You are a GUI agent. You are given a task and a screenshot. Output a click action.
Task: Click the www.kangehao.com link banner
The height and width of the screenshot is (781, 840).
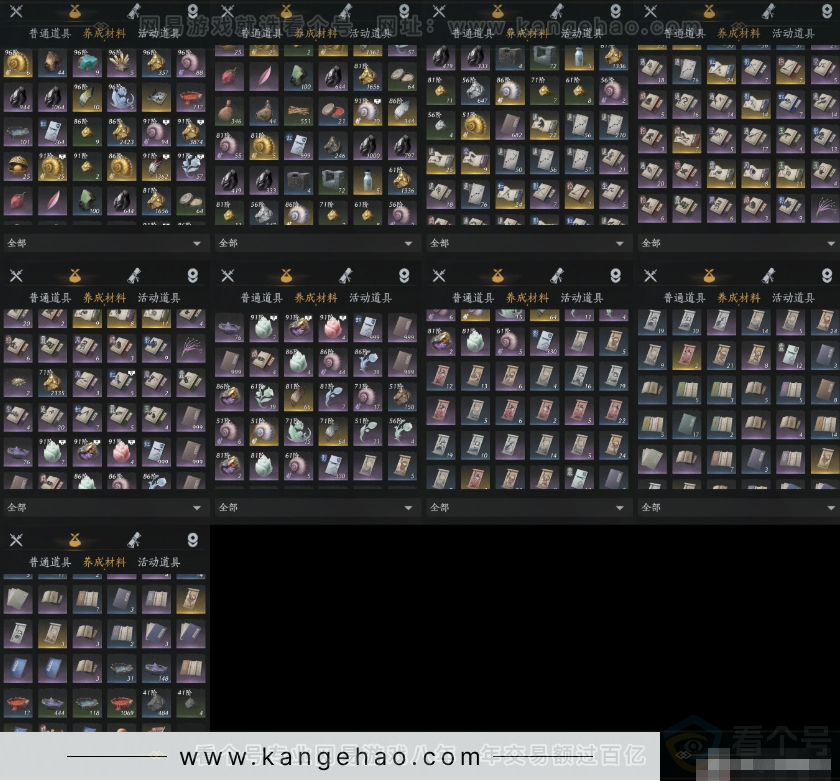(x=330, y=757)
